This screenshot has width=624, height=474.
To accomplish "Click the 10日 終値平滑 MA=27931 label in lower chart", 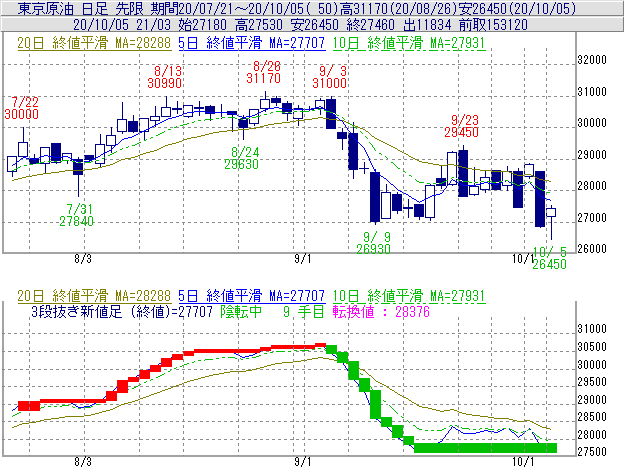I will point(409,296).
